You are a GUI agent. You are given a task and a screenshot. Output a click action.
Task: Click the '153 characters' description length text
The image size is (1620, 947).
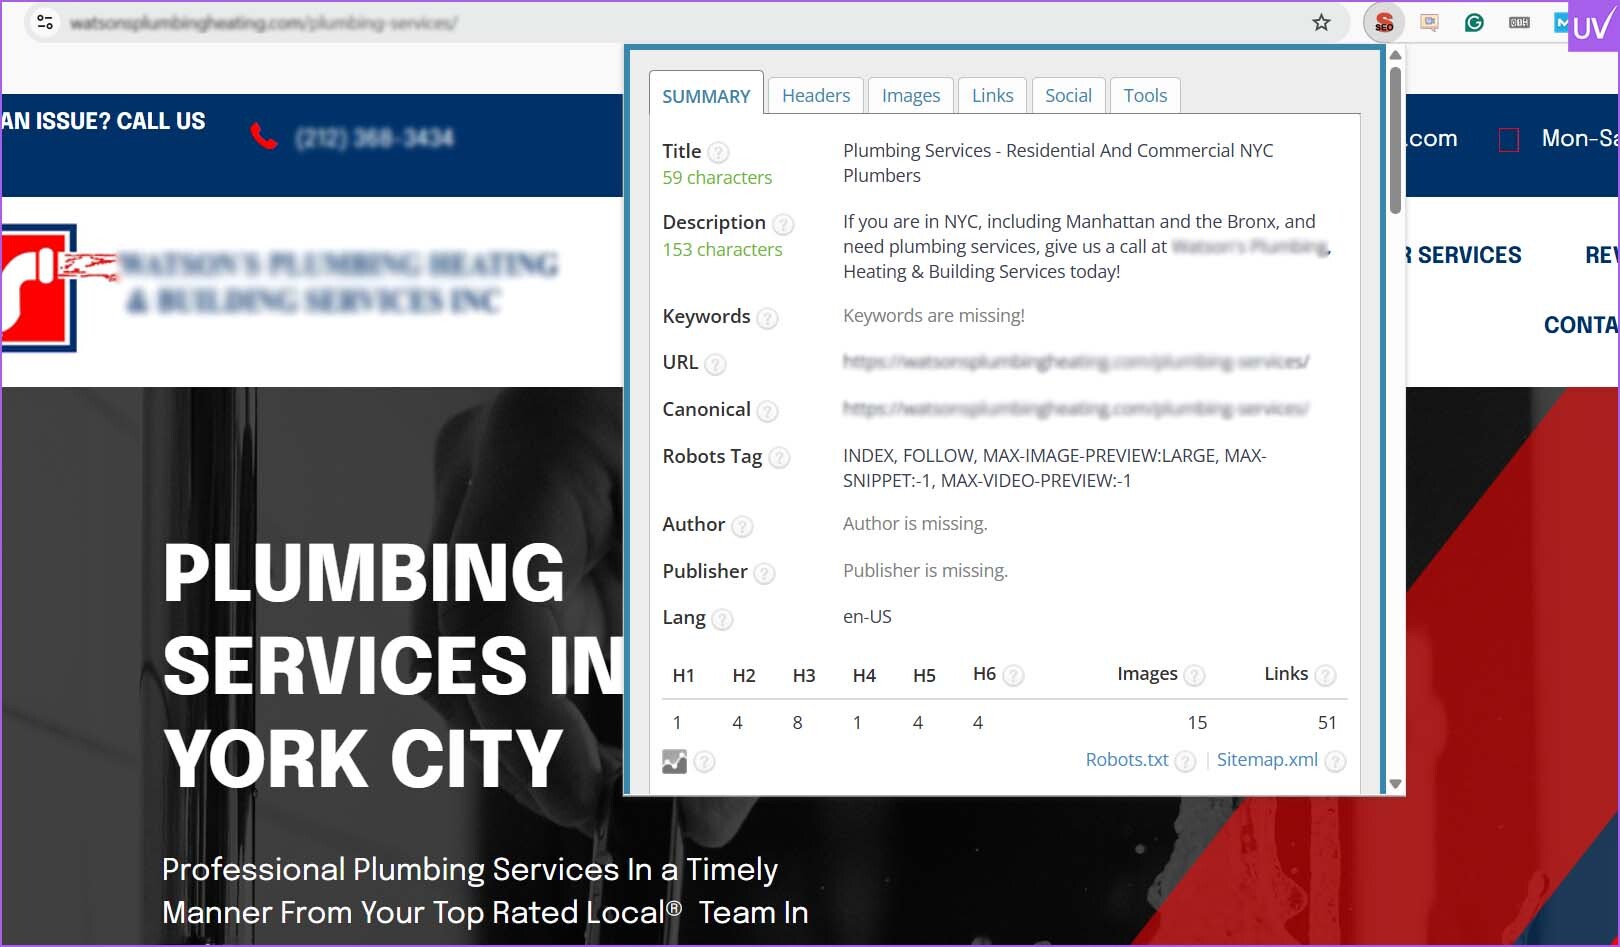pyautogui.click(x=722, y=250)
